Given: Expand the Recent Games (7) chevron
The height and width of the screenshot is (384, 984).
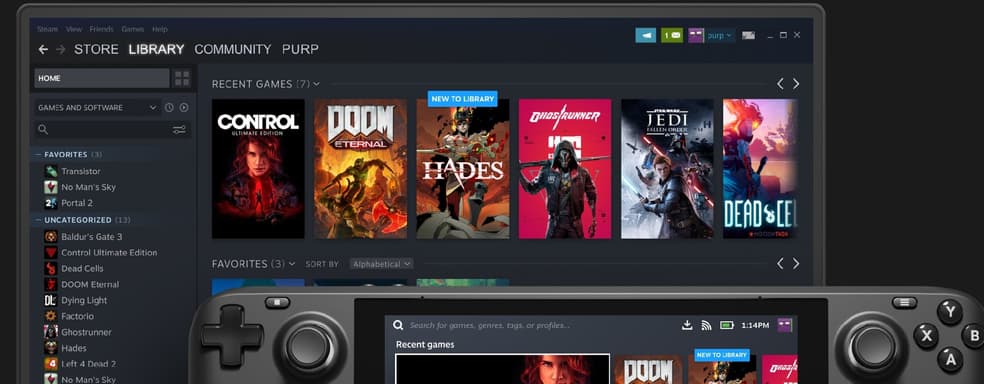Looking at the screenshot, I should tap(316, 83).
